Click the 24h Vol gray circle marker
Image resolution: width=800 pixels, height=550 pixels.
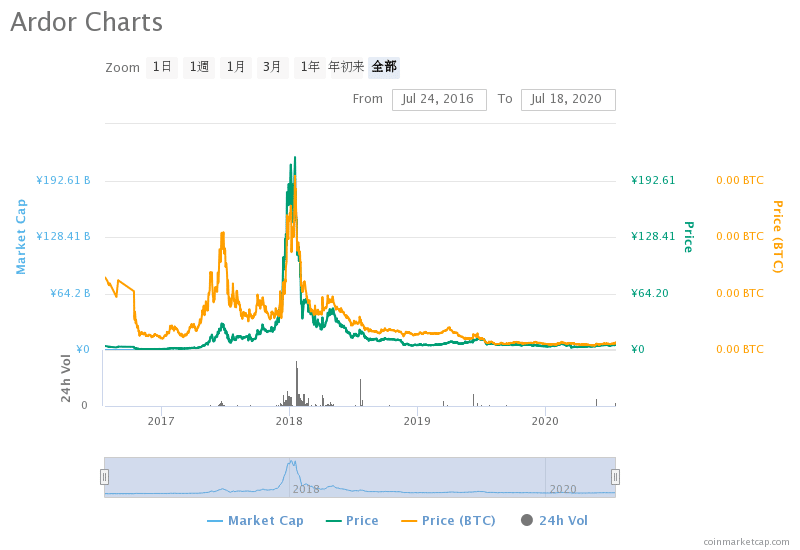coord(527,520)
